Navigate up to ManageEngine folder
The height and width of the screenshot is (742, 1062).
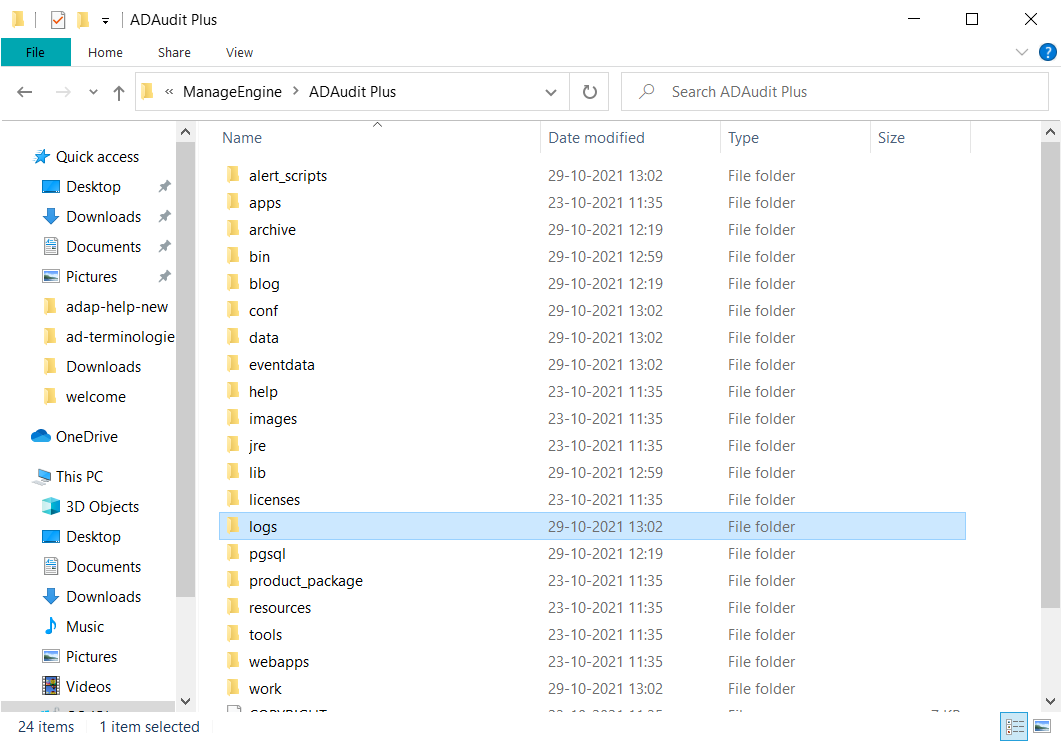click(x=118, y=91)
